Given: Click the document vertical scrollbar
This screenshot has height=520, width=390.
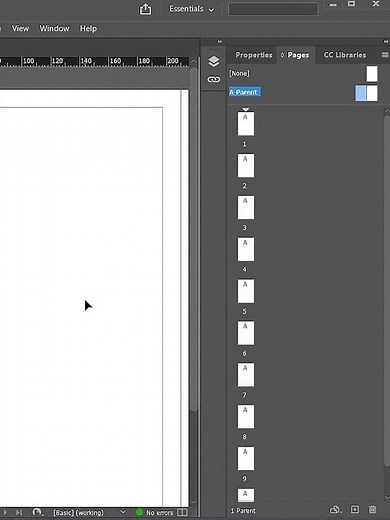Looking at the screenshot, I should tap(193, 238).
